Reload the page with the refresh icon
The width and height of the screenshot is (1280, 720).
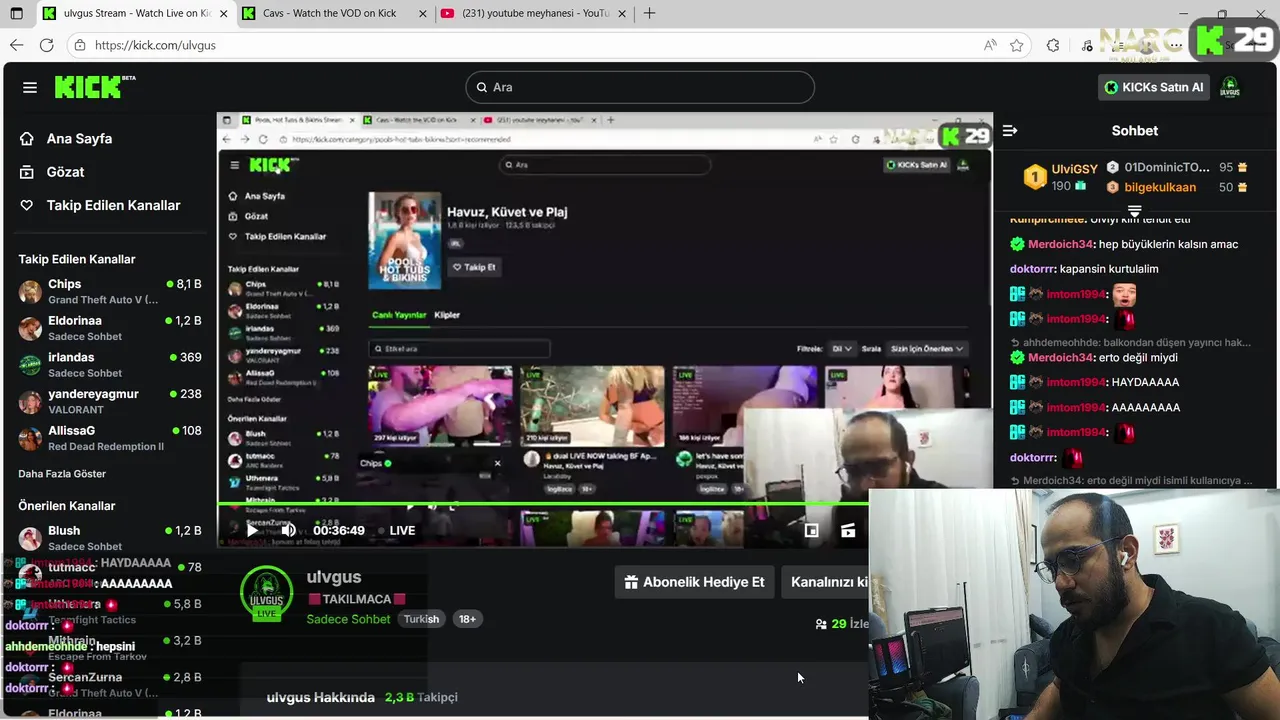[x=46, y=45]
